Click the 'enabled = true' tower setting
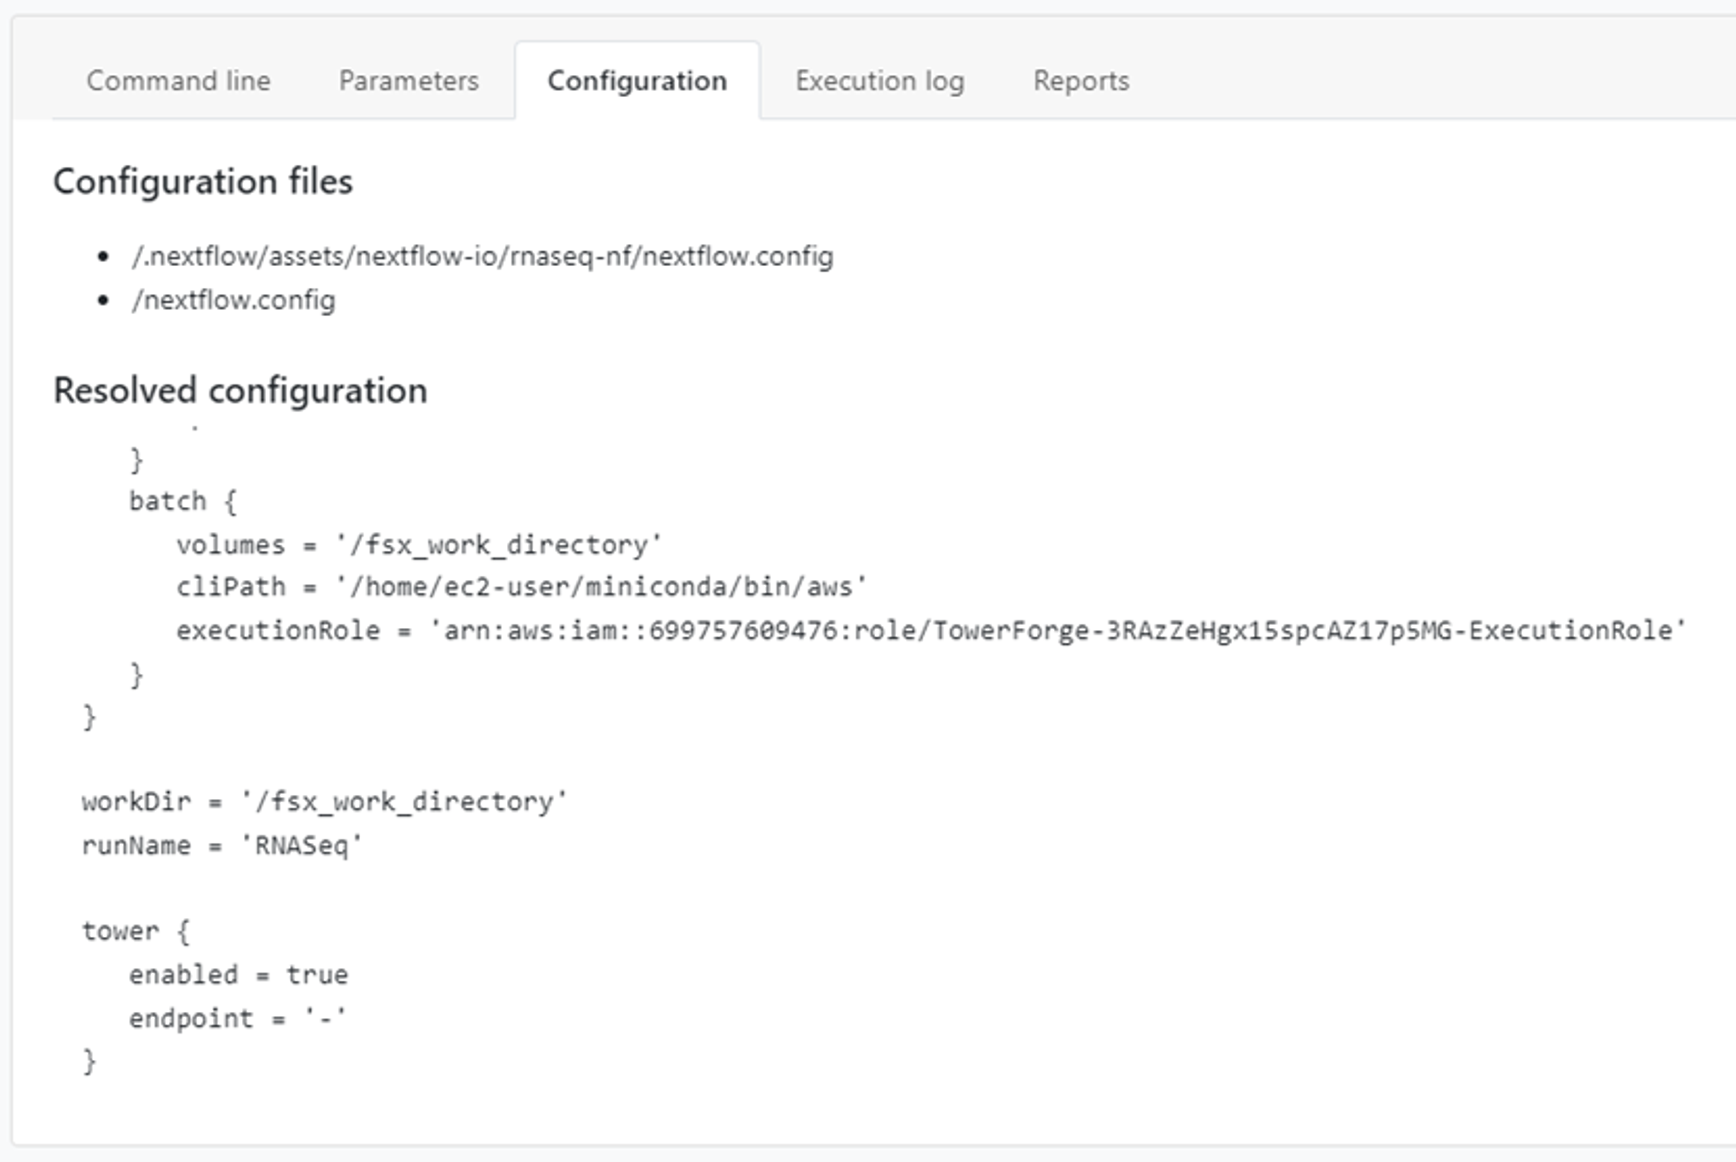The image size is (1736, 1162). pos(238,975)
